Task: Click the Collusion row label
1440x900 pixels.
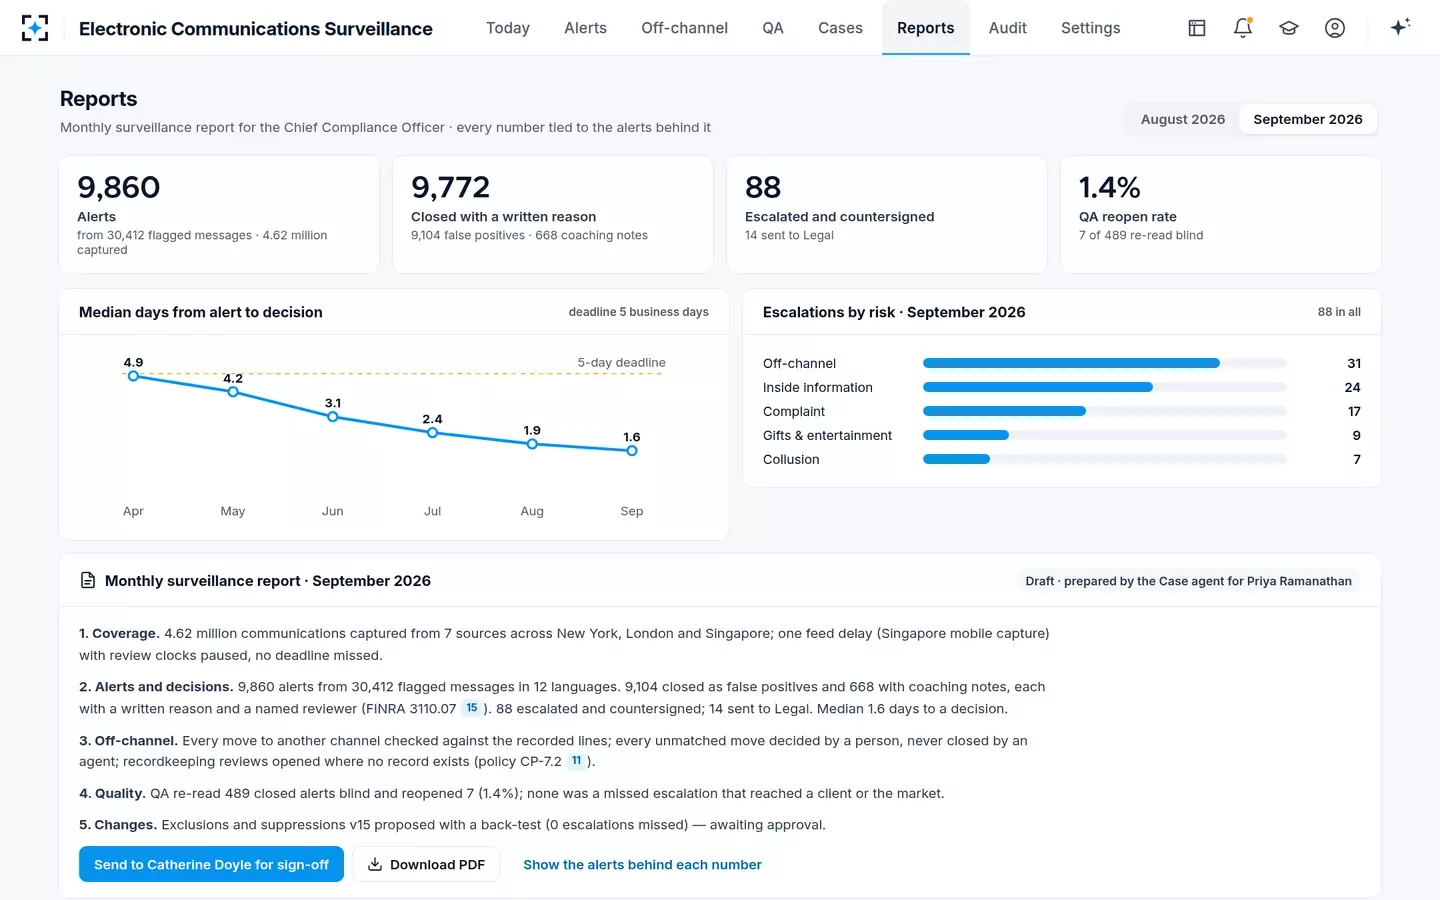Action: (x=791, y=459)
